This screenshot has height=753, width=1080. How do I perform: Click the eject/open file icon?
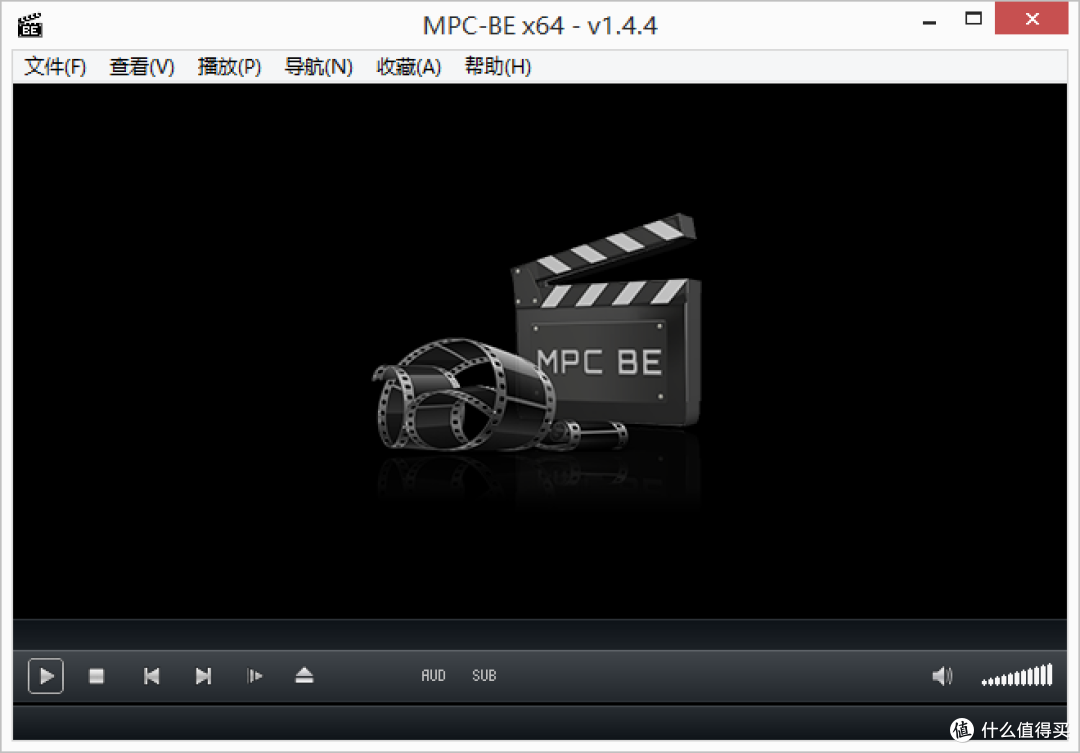(304, 676)
